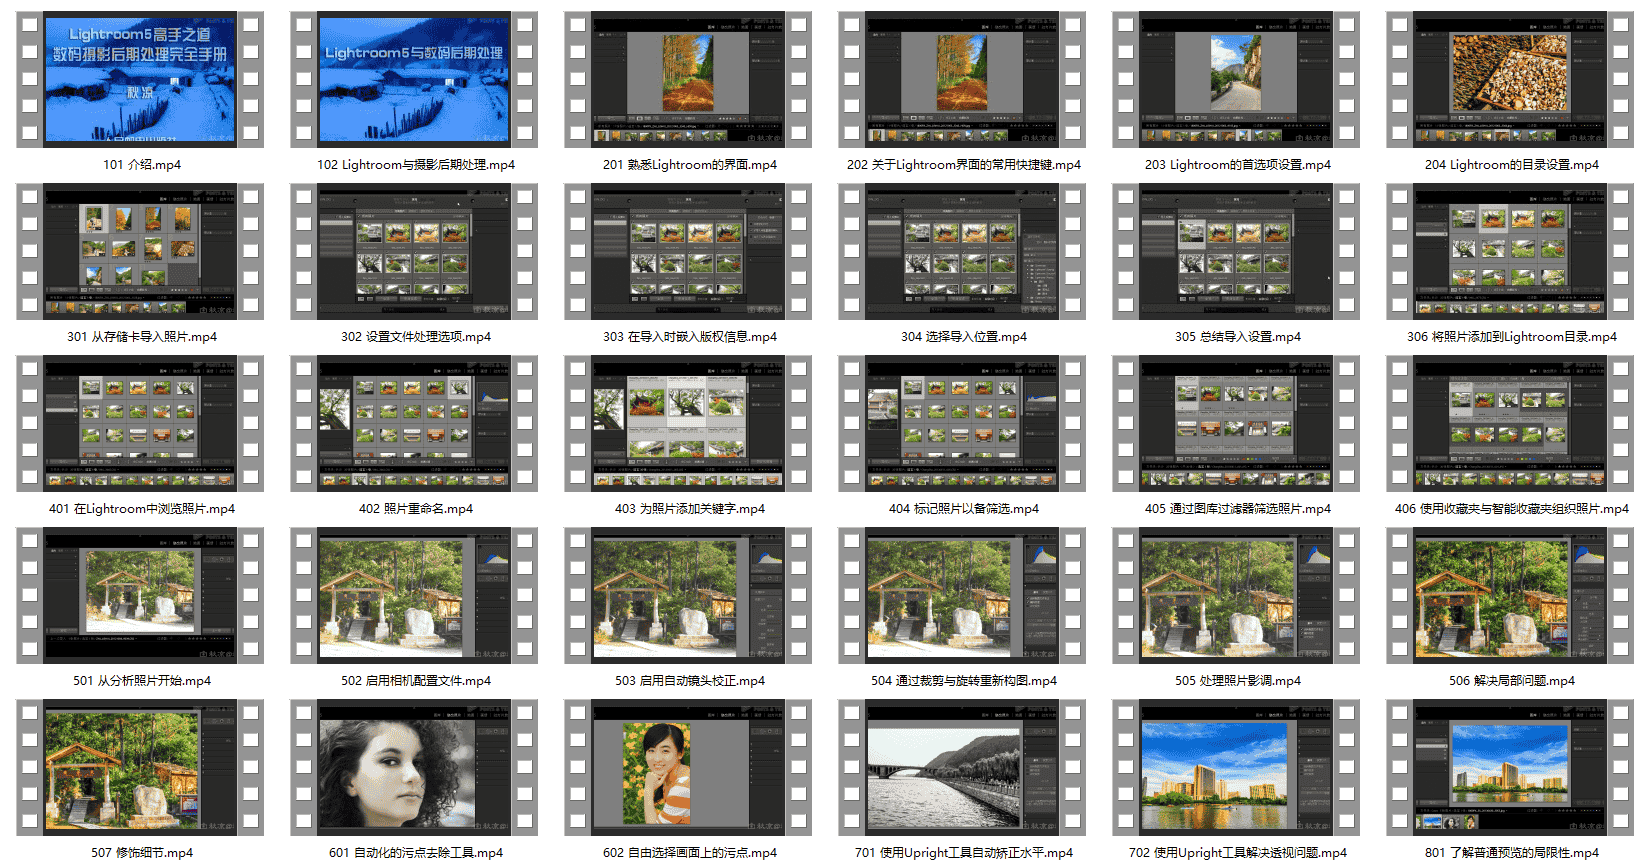Viewport: 1645px width, 862px height.
Task: Click file name 507 修饰细节.mp4
Action: tap(141, 853)
